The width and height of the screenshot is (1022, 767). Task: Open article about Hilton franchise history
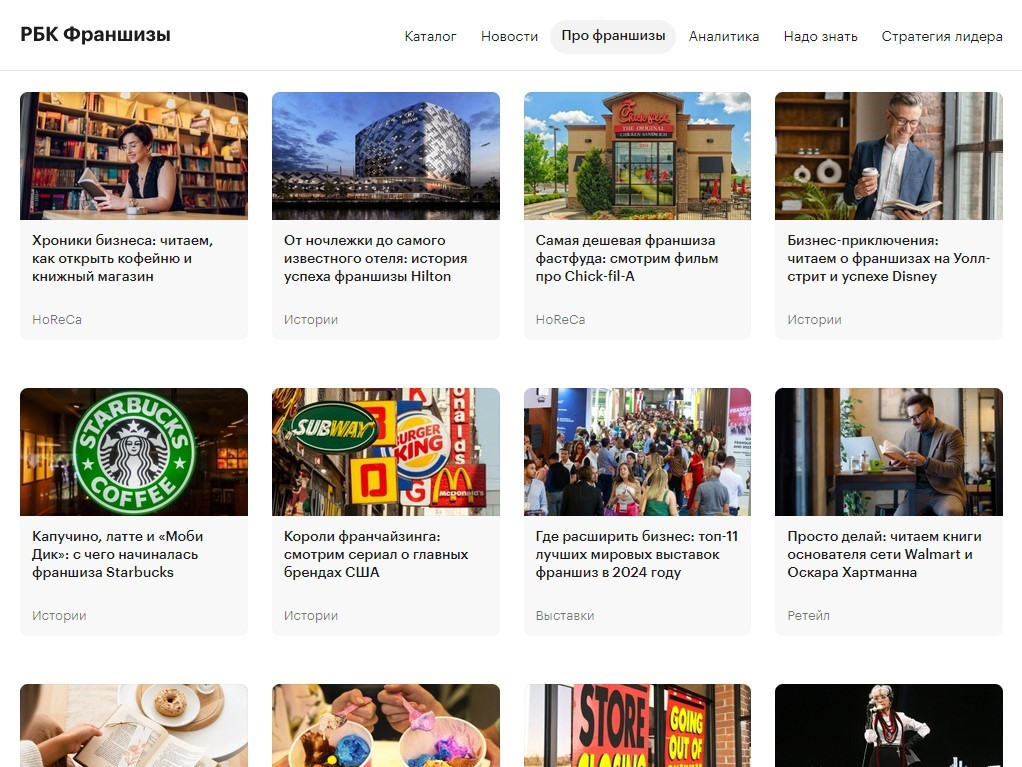coord(375,258)
